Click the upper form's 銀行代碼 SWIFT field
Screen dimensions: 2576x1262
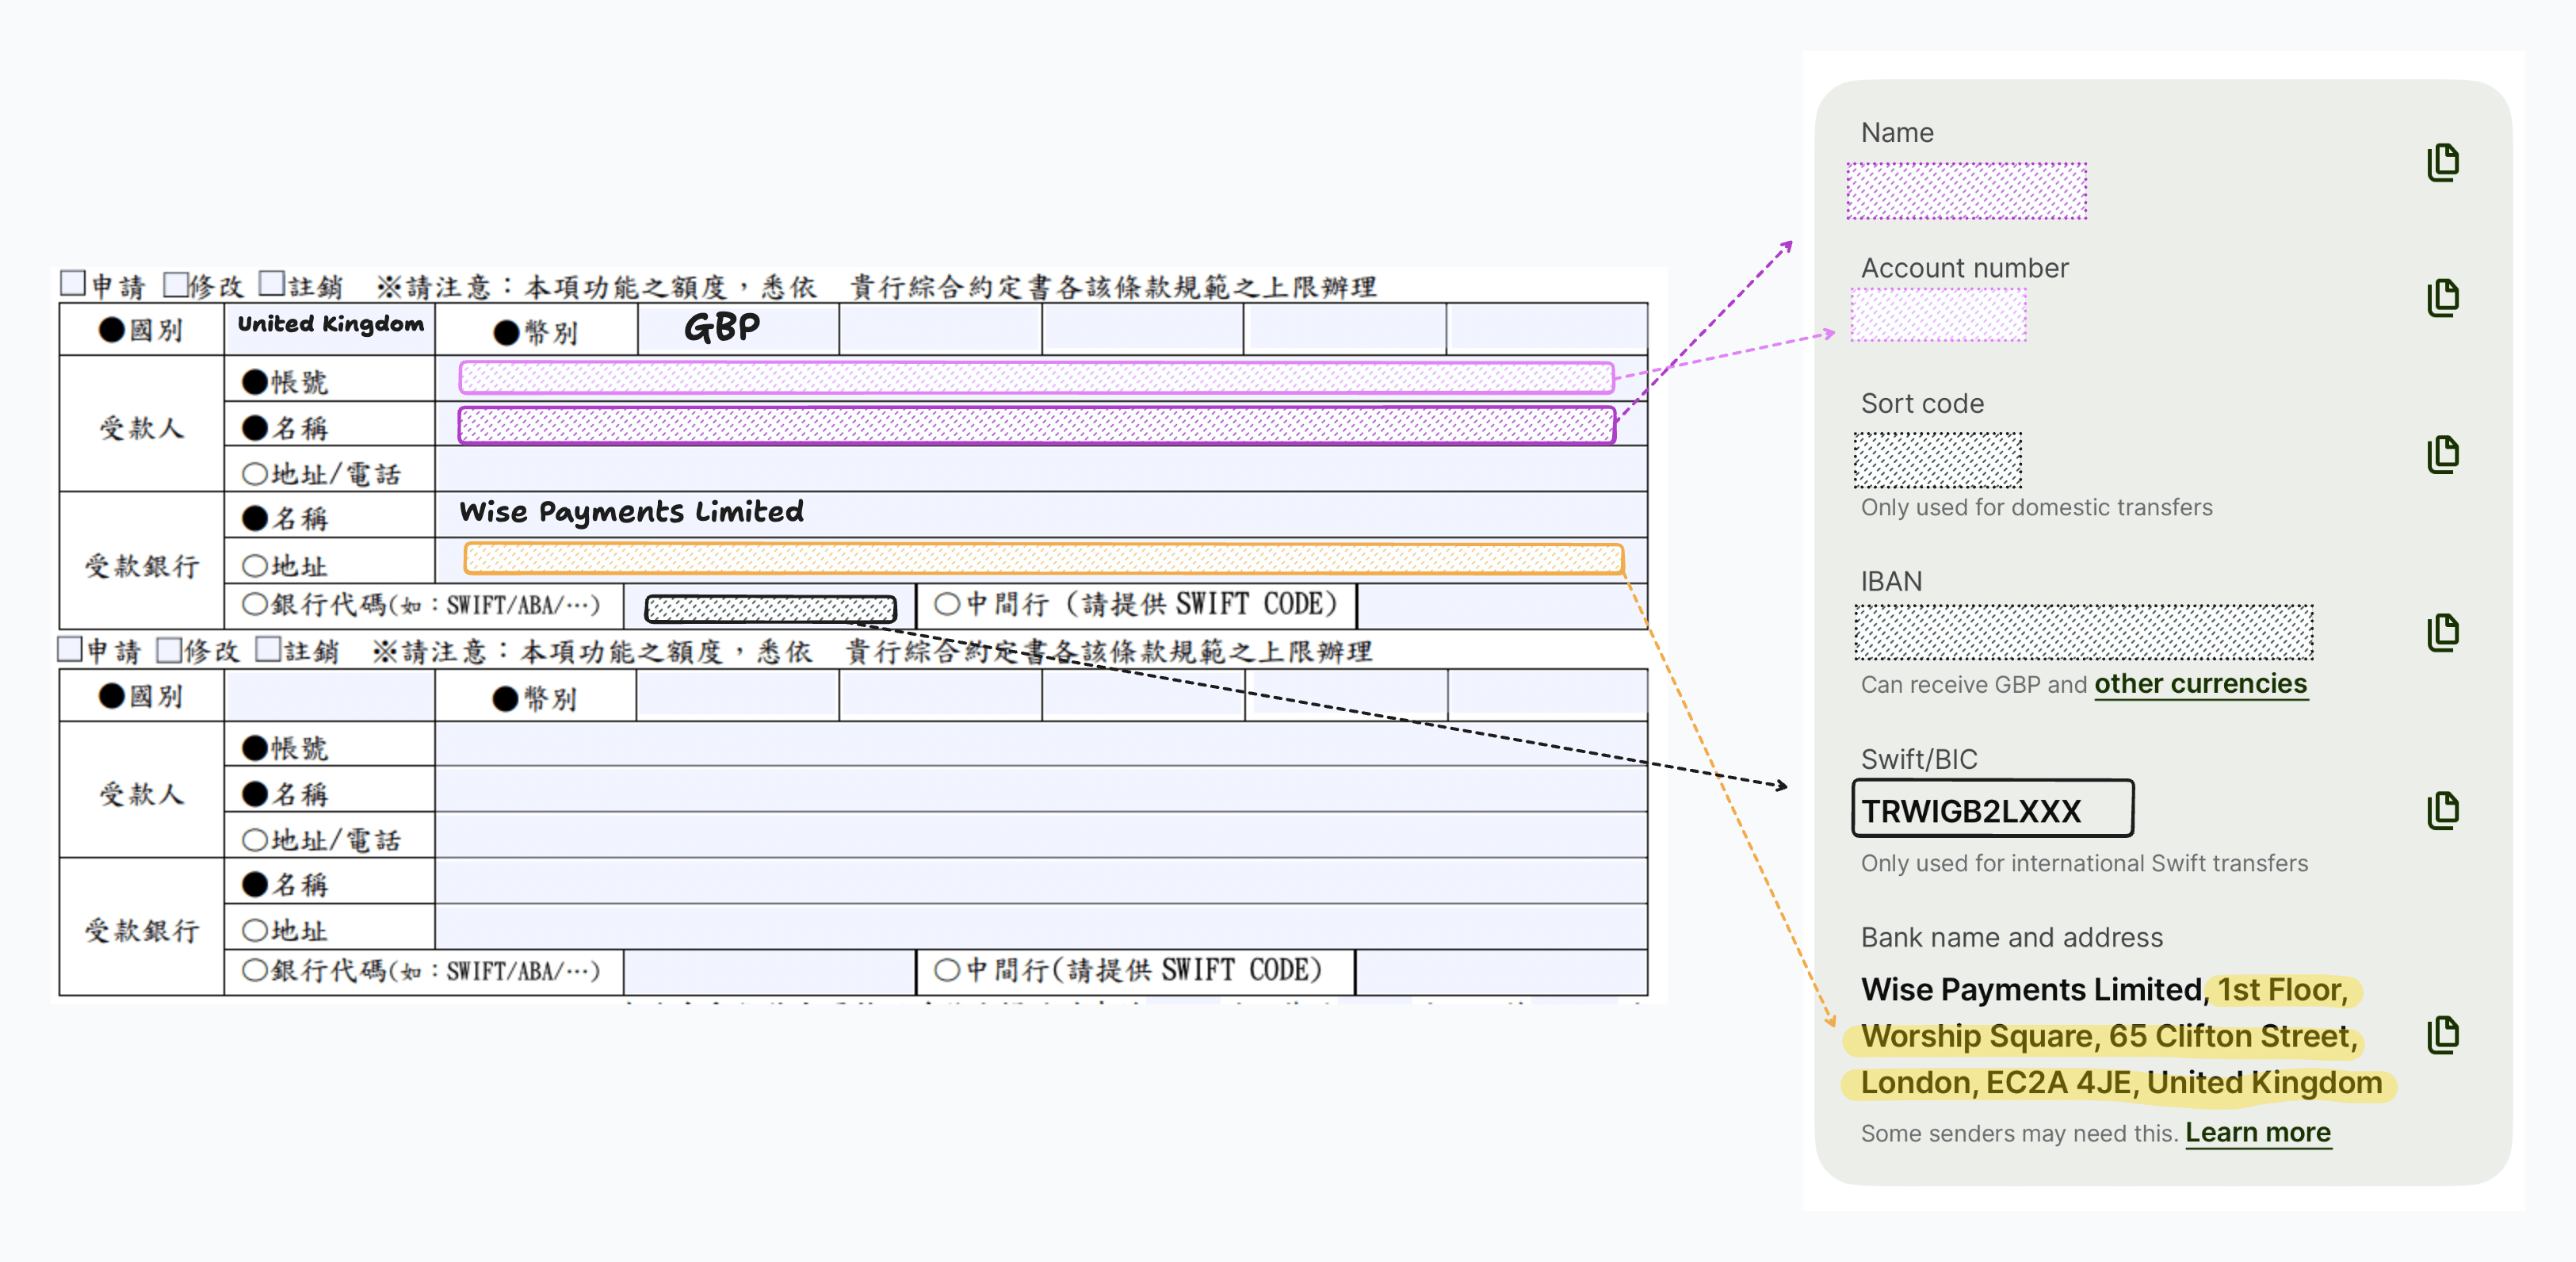tap(770, 608)
